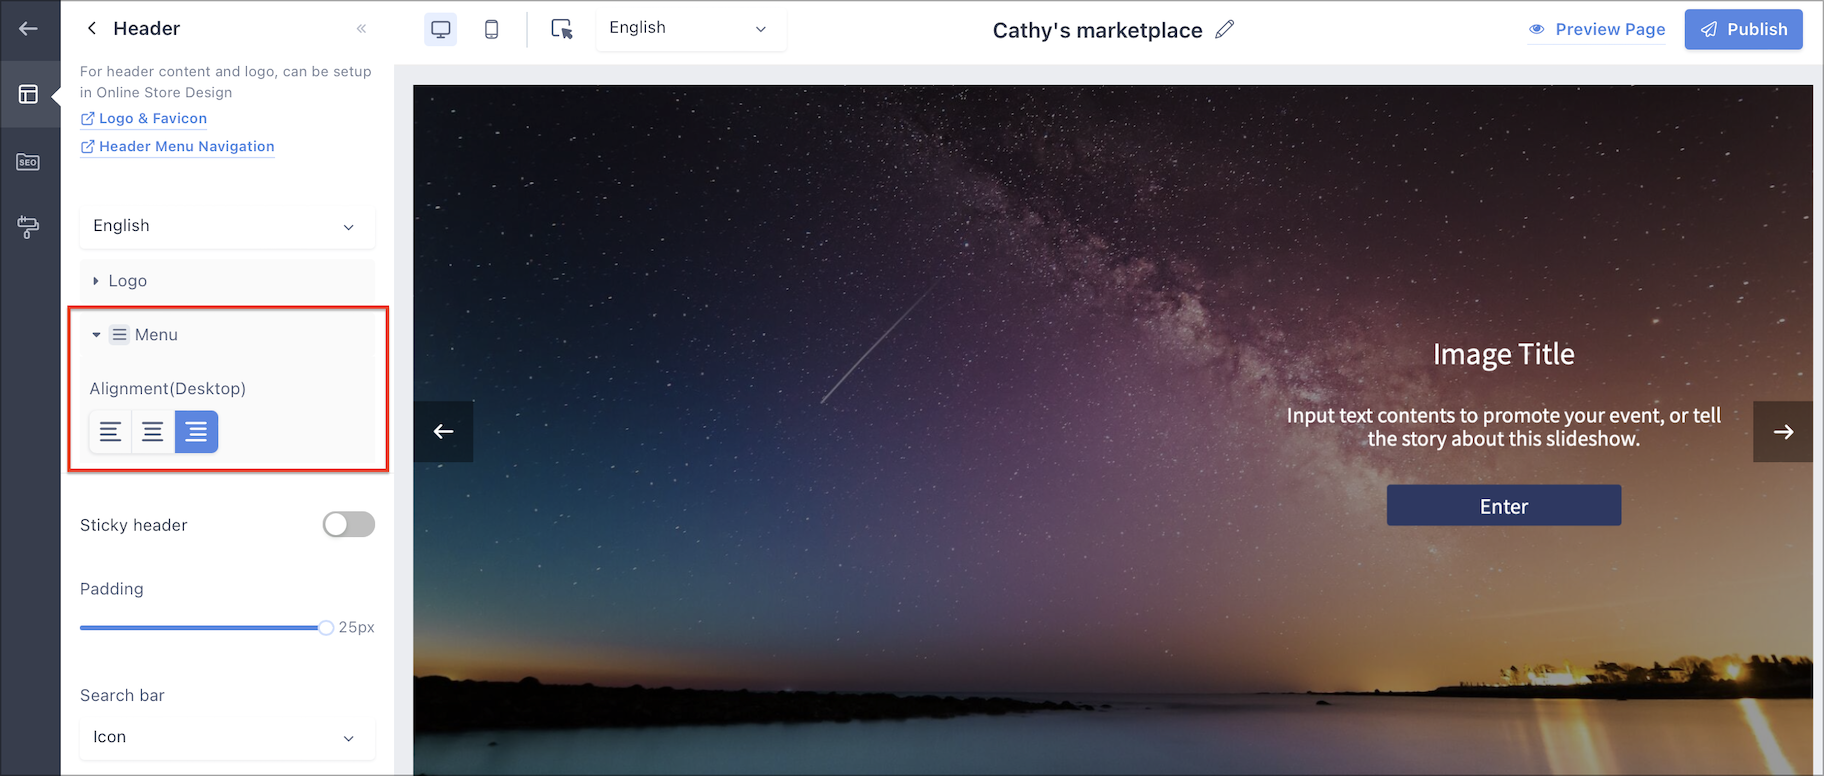
Task: Click the Enter button on slideshow
Action: (x=1503, y=506)
